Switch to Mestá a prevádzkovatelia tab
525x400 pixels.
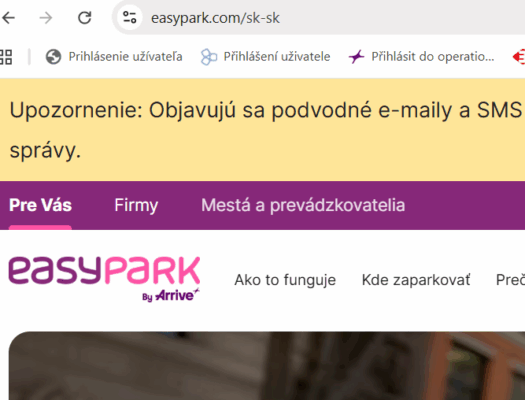(x=303, y=205)
